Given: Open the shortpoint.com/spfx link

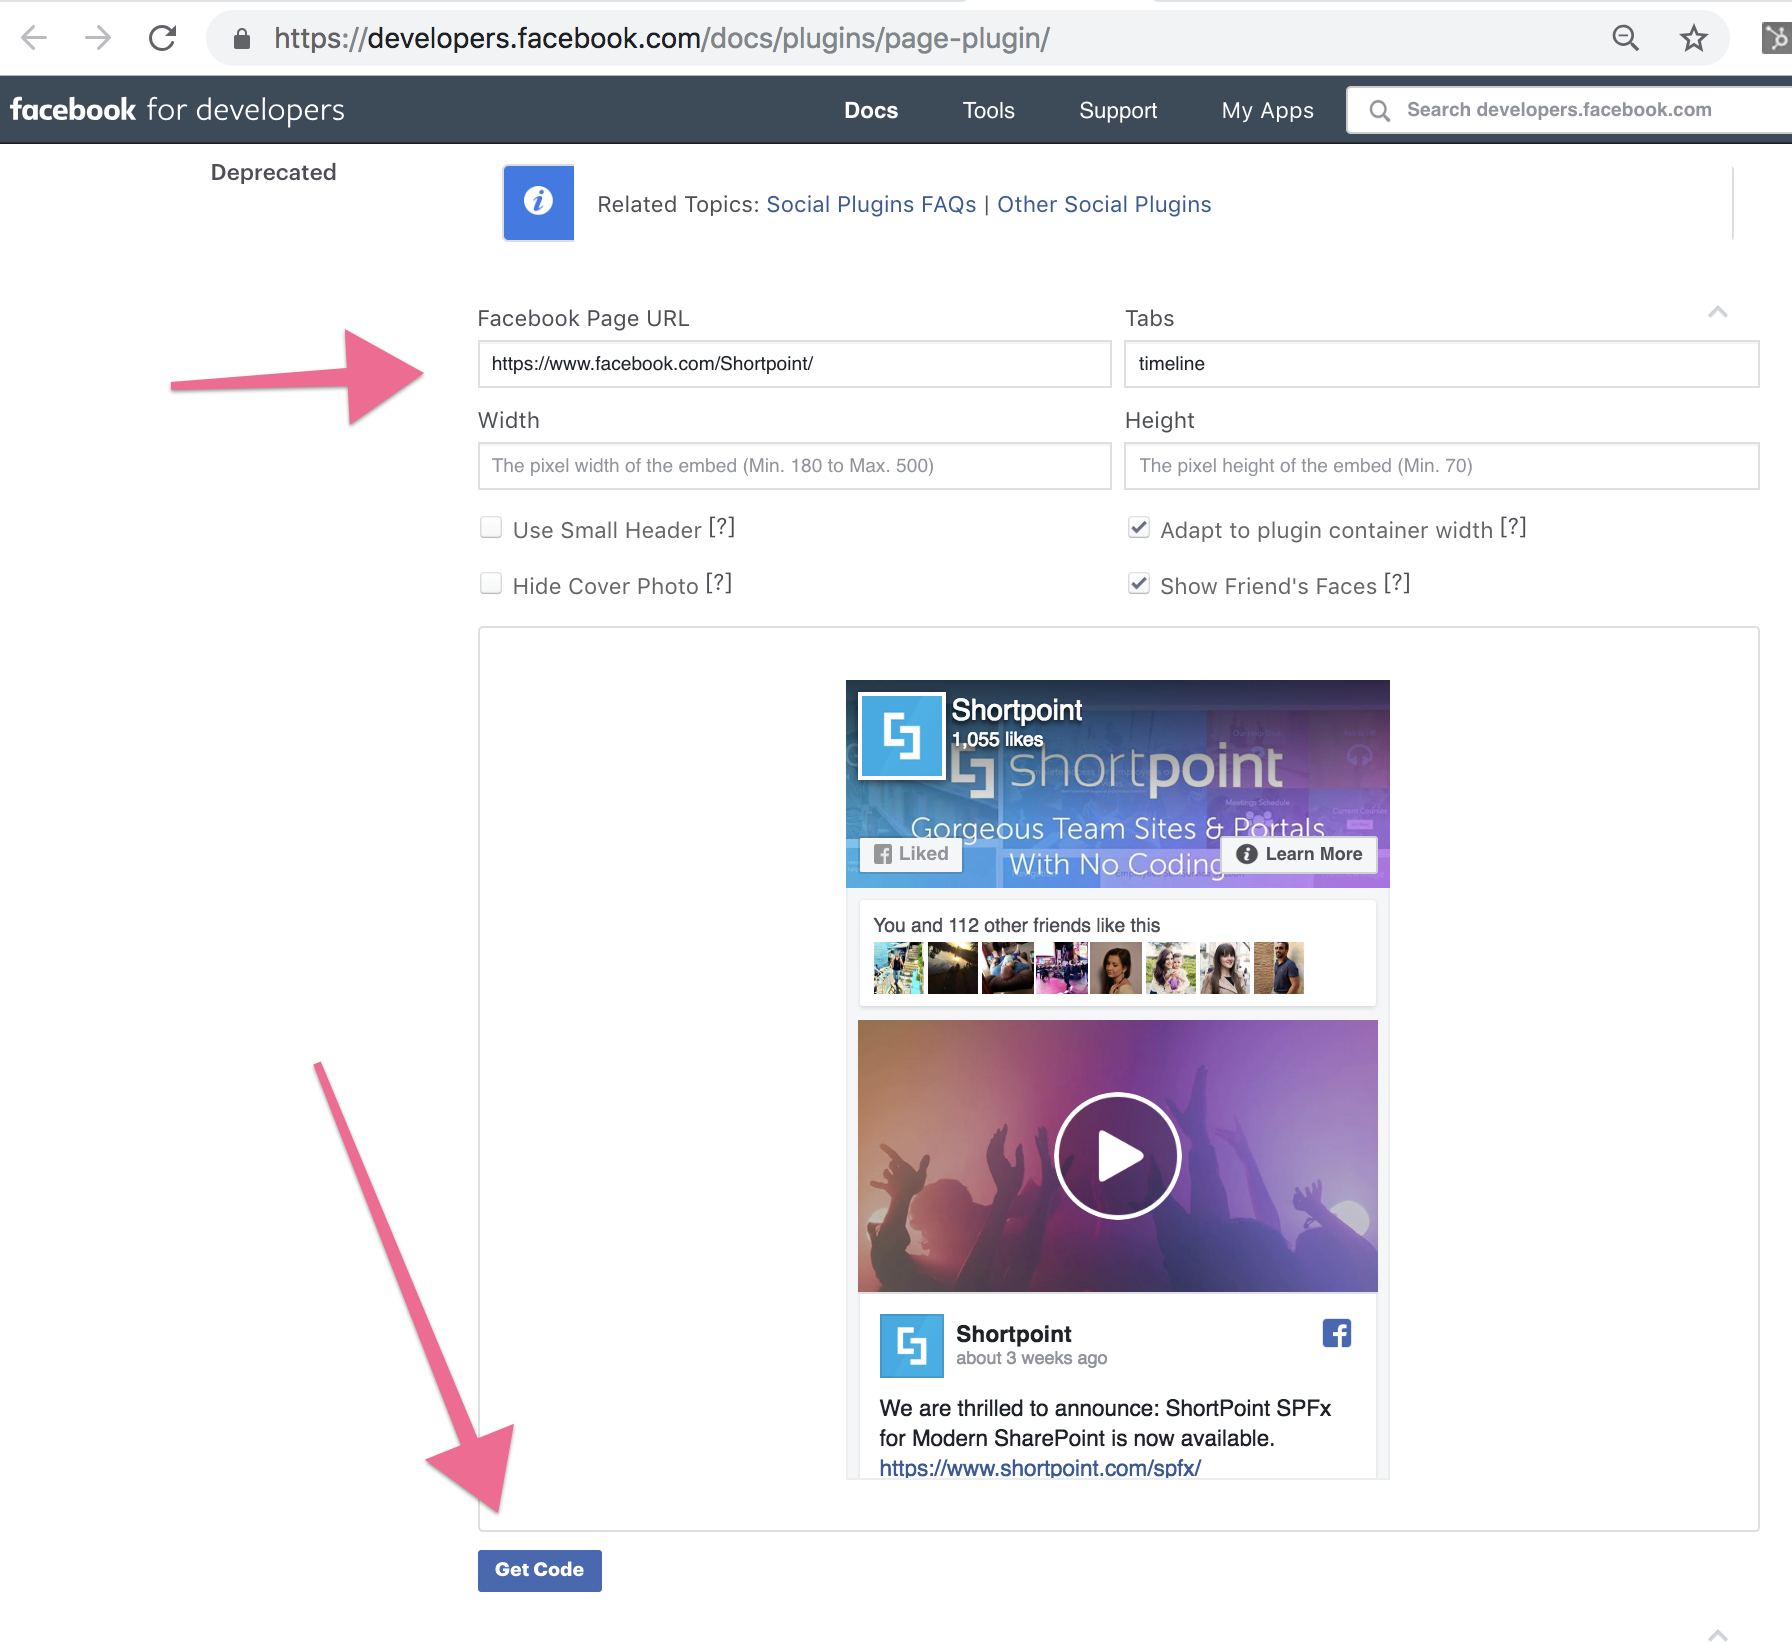Looking at the screenshot, I should tap(1040, 1467).
